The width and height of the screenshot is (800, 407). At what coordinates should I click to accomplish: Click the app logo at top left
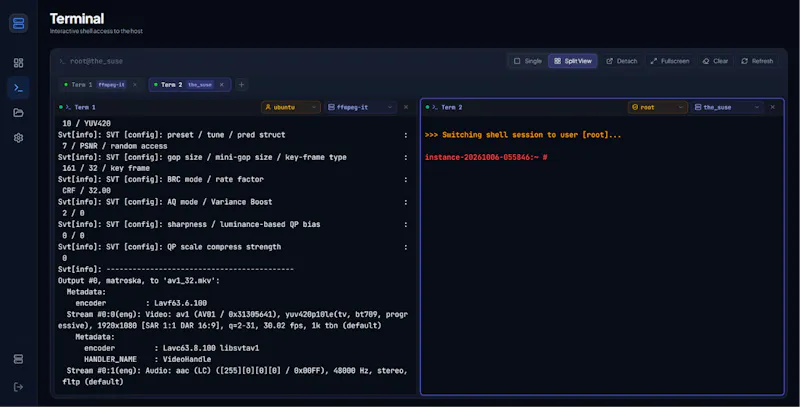[18, 23]
